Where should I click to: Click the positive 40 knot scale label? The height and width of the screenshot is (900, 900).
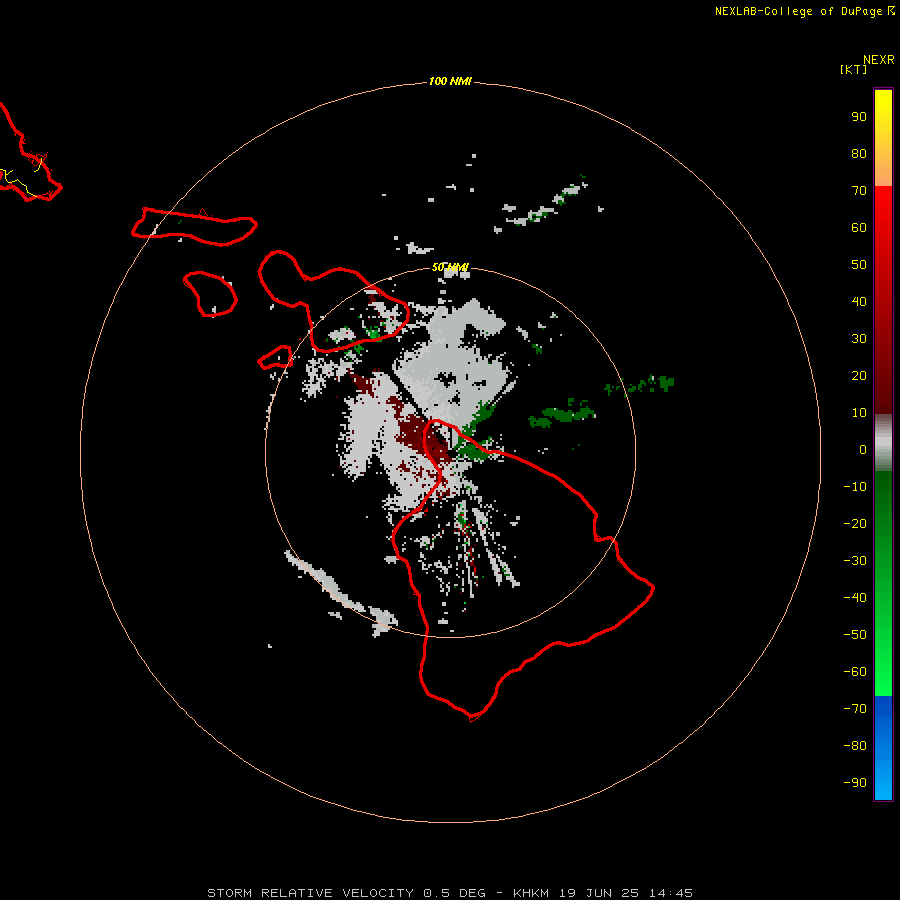859,302
